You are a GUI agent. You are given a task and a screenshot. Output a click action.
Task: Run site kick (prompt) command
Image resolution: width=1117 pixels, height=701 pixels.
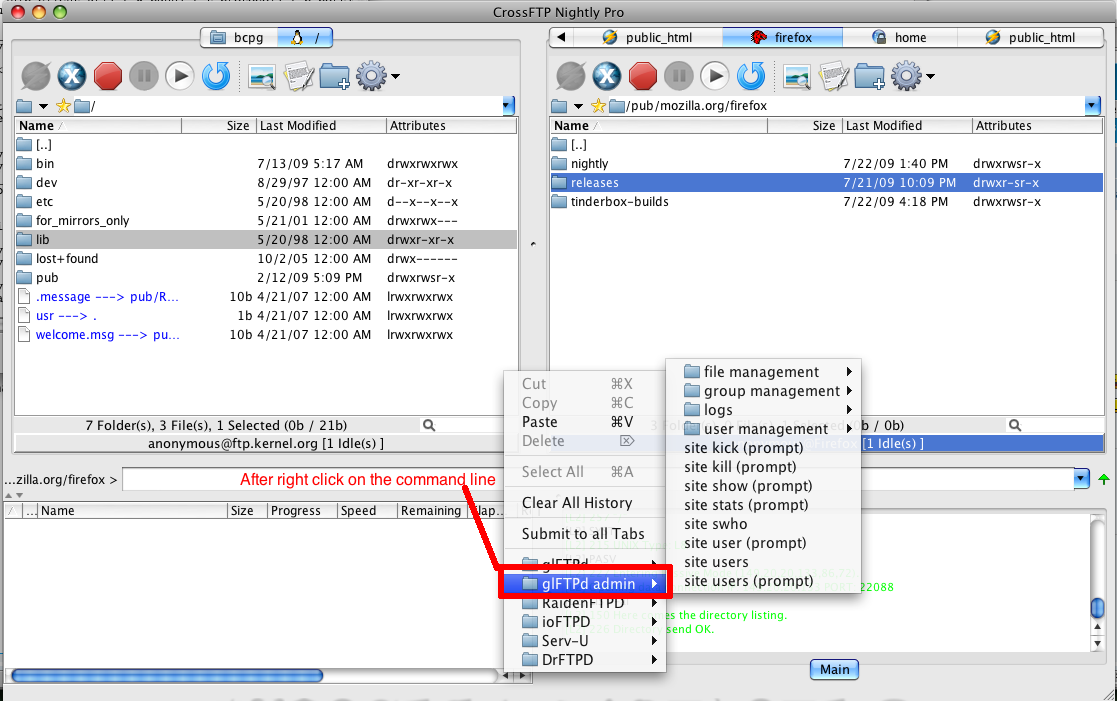763,448
